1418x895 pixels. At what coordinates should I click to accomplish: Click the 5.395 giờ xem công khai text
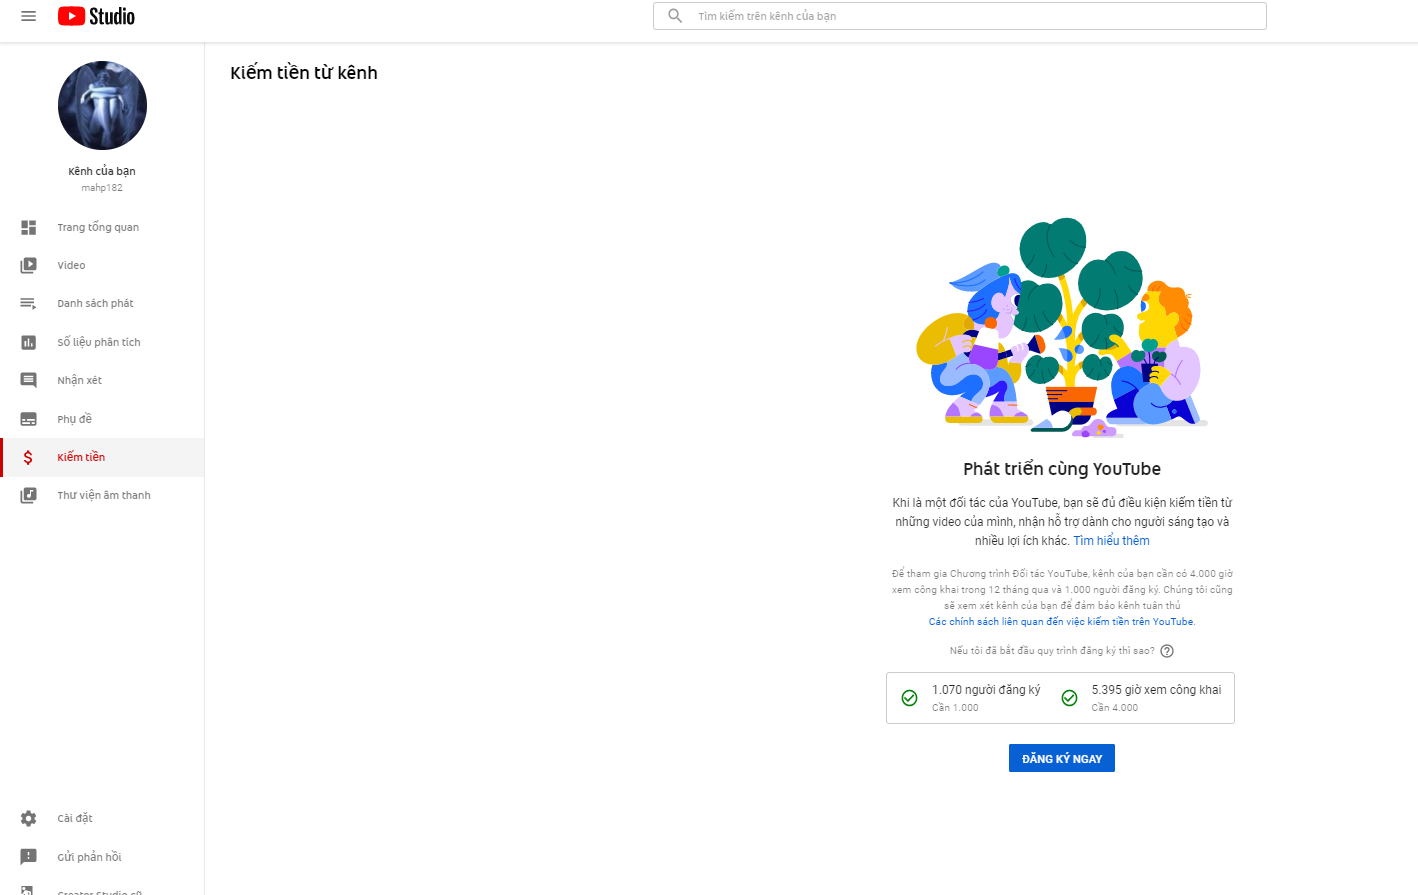coord(1156,690)
